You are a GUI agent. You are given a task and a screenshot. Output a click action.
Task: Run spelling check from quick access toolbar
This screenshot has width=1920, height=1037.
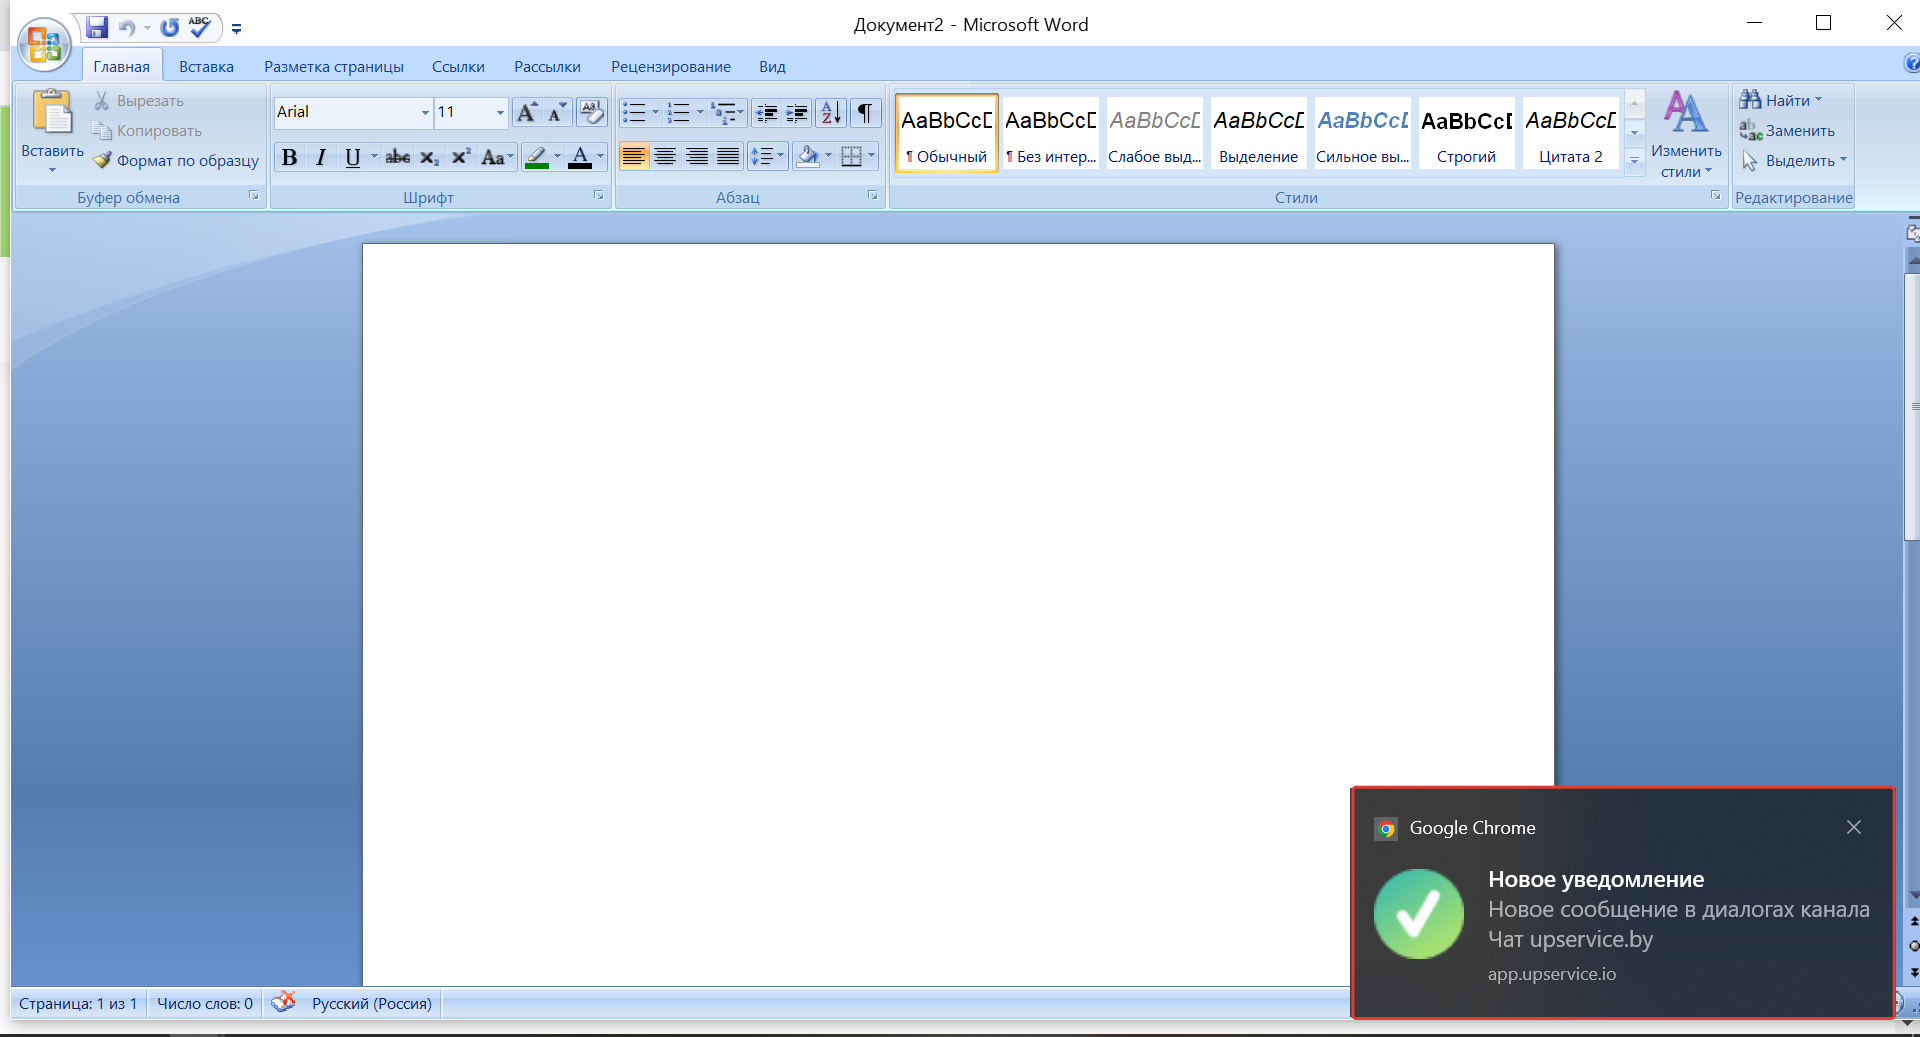[200, 27]
